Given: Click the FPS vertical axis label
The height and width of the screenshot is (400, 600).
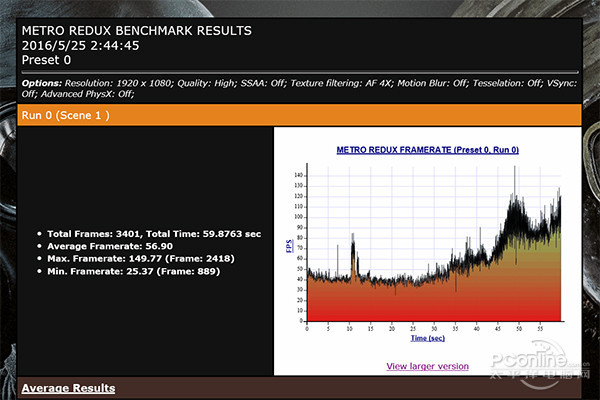Looking at the screenshot, I should [x=291, y=245].
